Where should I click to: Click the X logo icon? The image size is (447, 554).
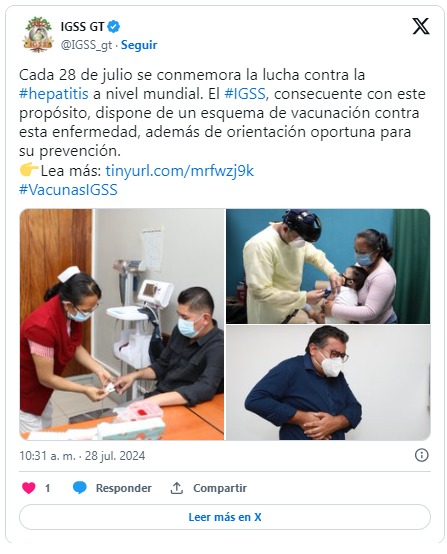coord(421,26)
